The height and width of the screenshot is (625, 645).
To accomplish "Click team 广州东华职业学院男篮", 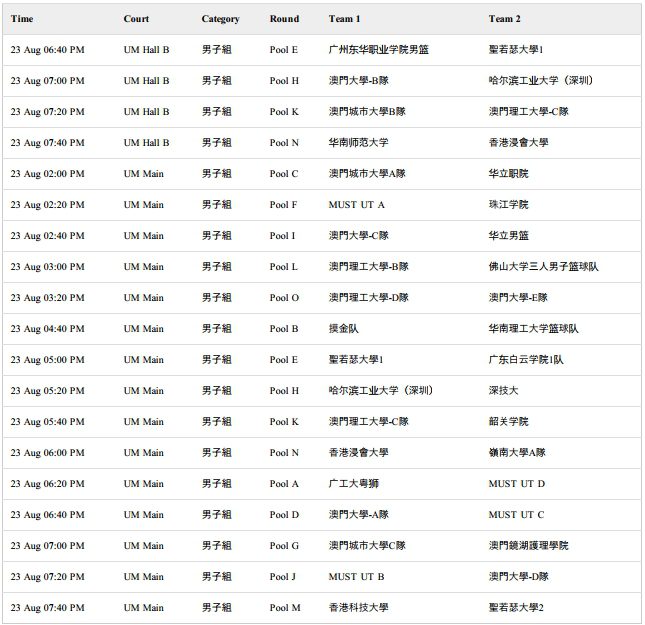I will click(378, 50).
